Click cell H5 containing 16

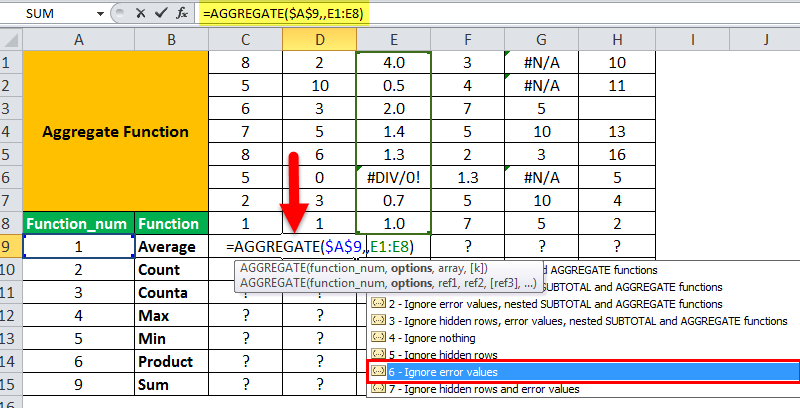[x=617, y=155]
